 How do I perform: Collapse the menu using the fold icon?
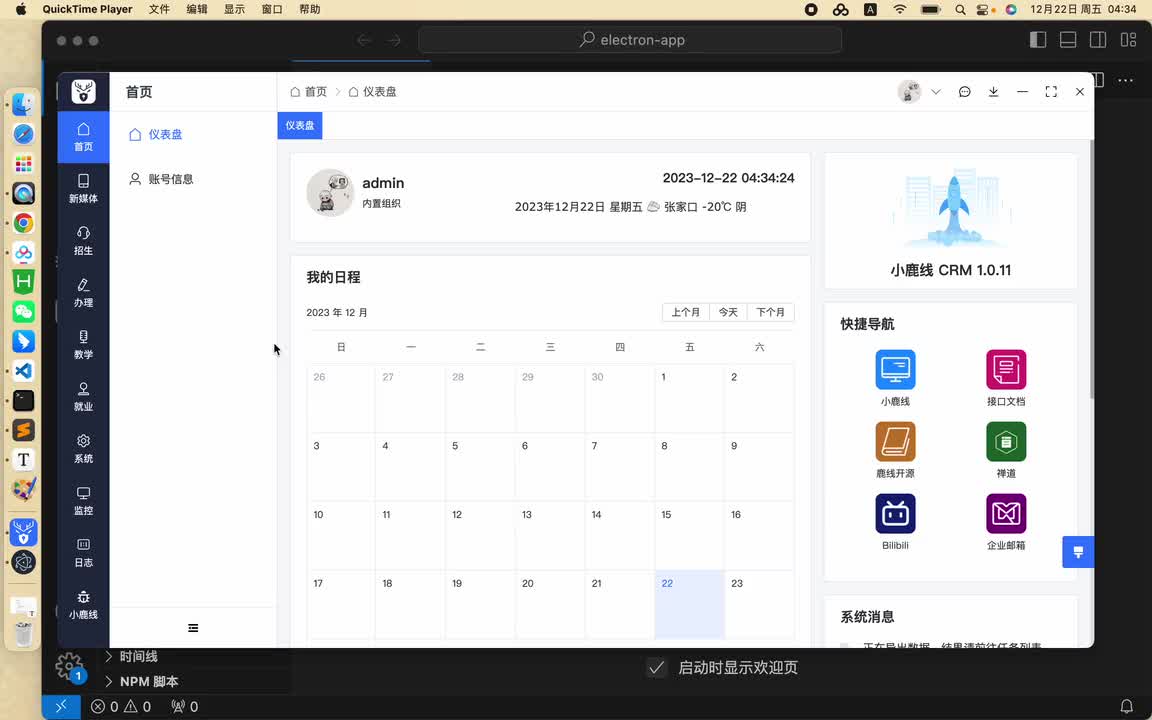[193, 628]
